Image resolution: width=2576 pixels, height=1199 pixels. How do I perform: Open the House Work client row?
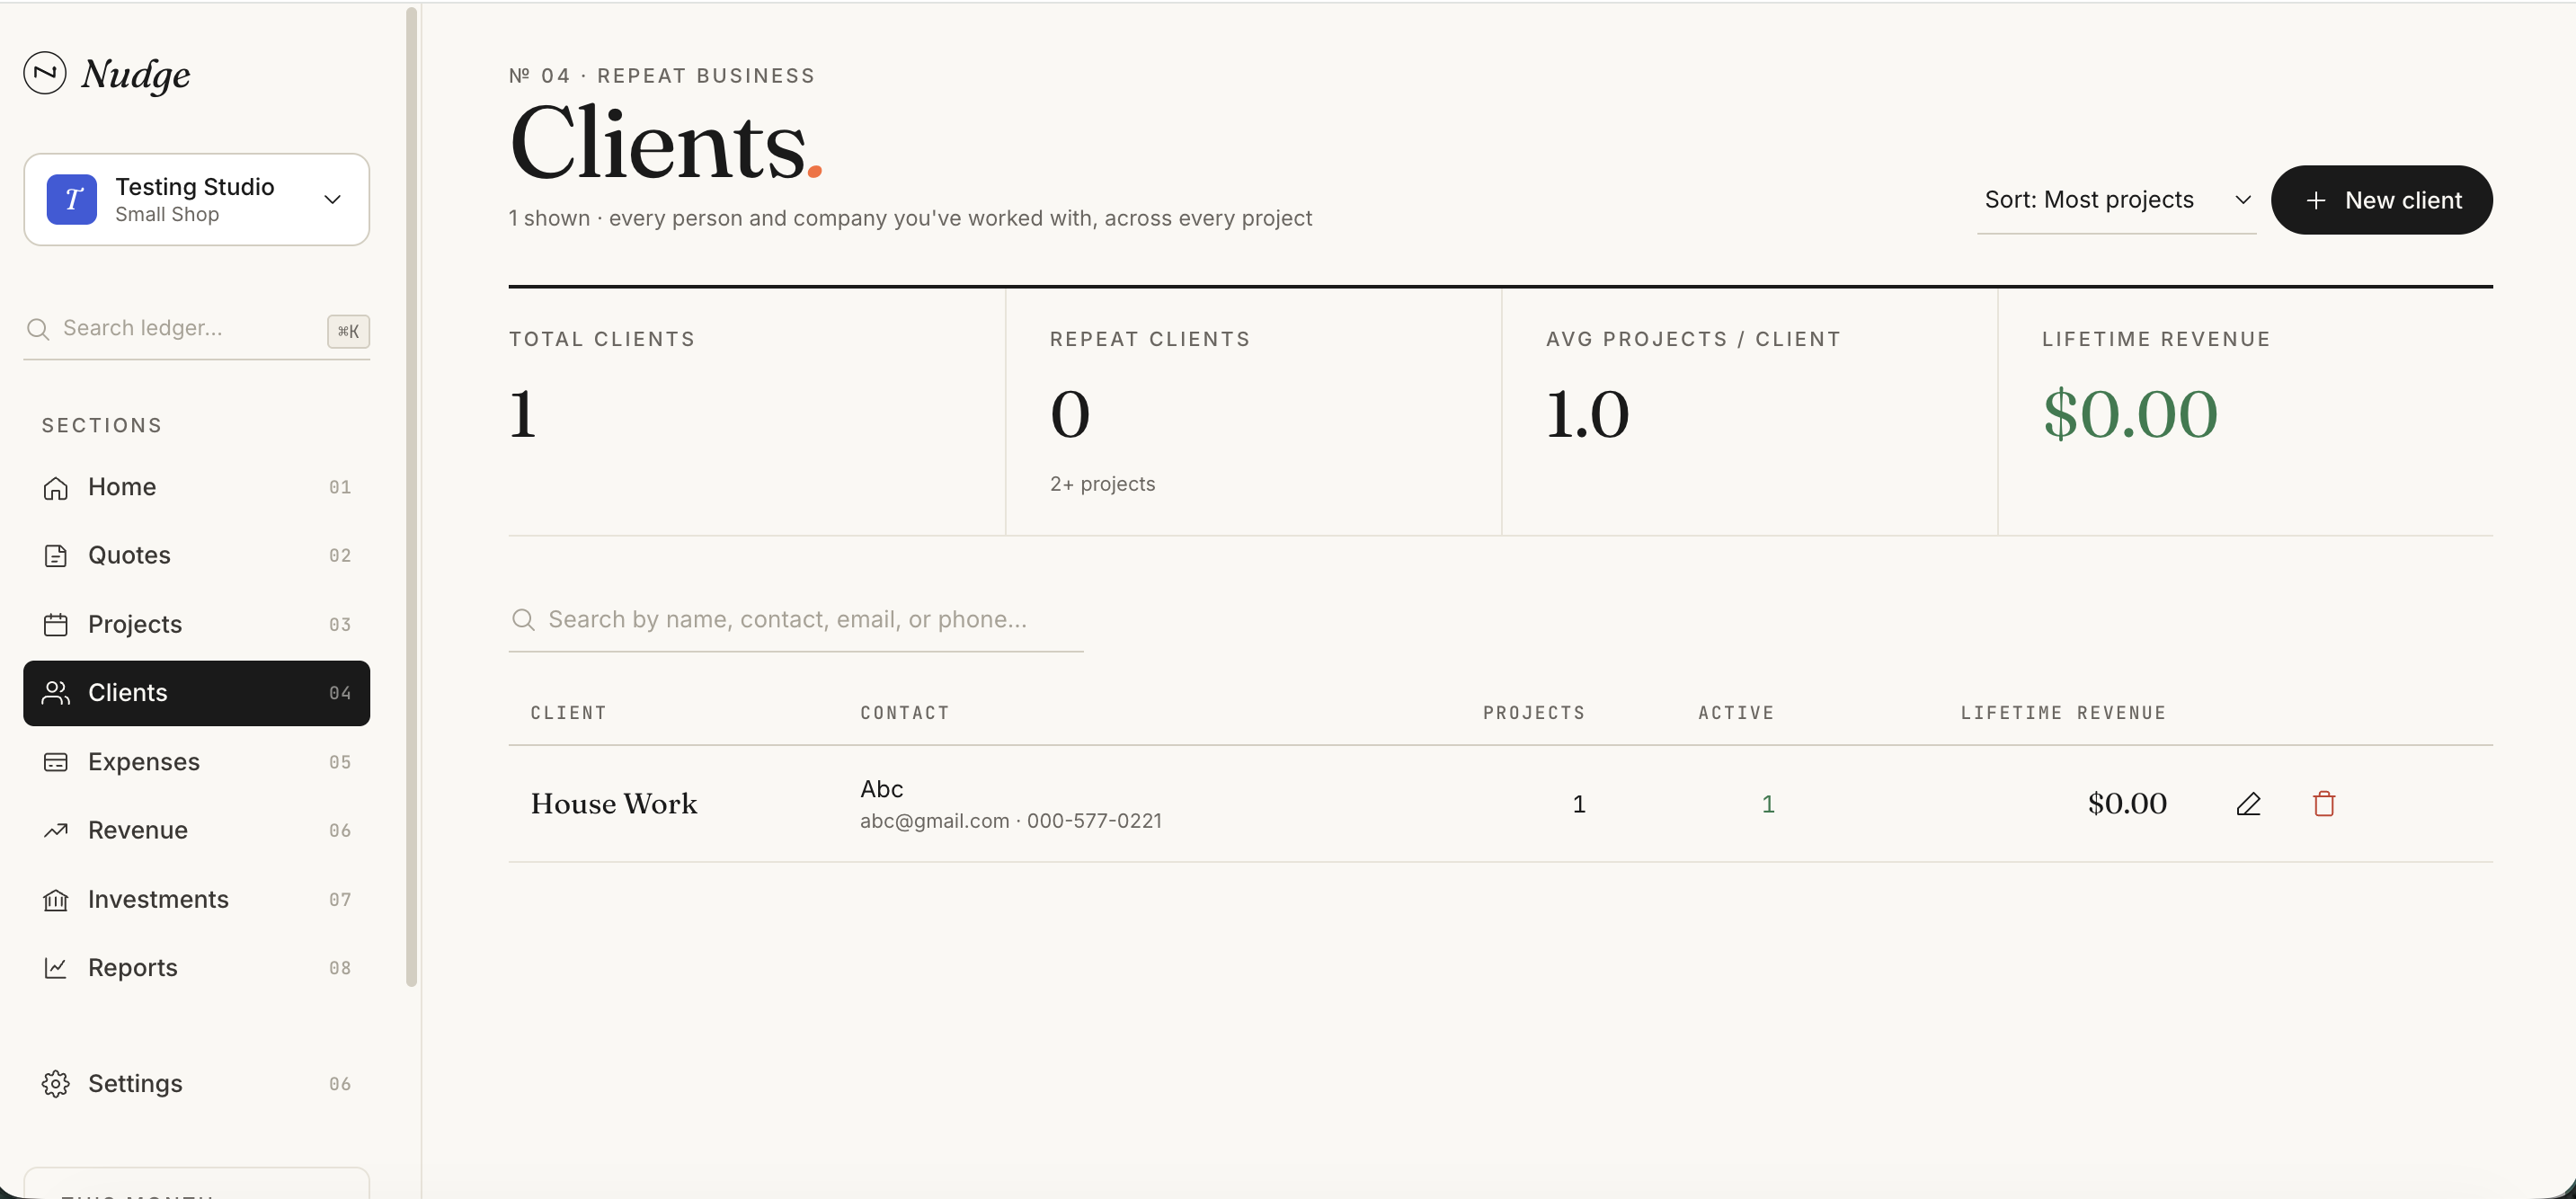(1500, 804)
